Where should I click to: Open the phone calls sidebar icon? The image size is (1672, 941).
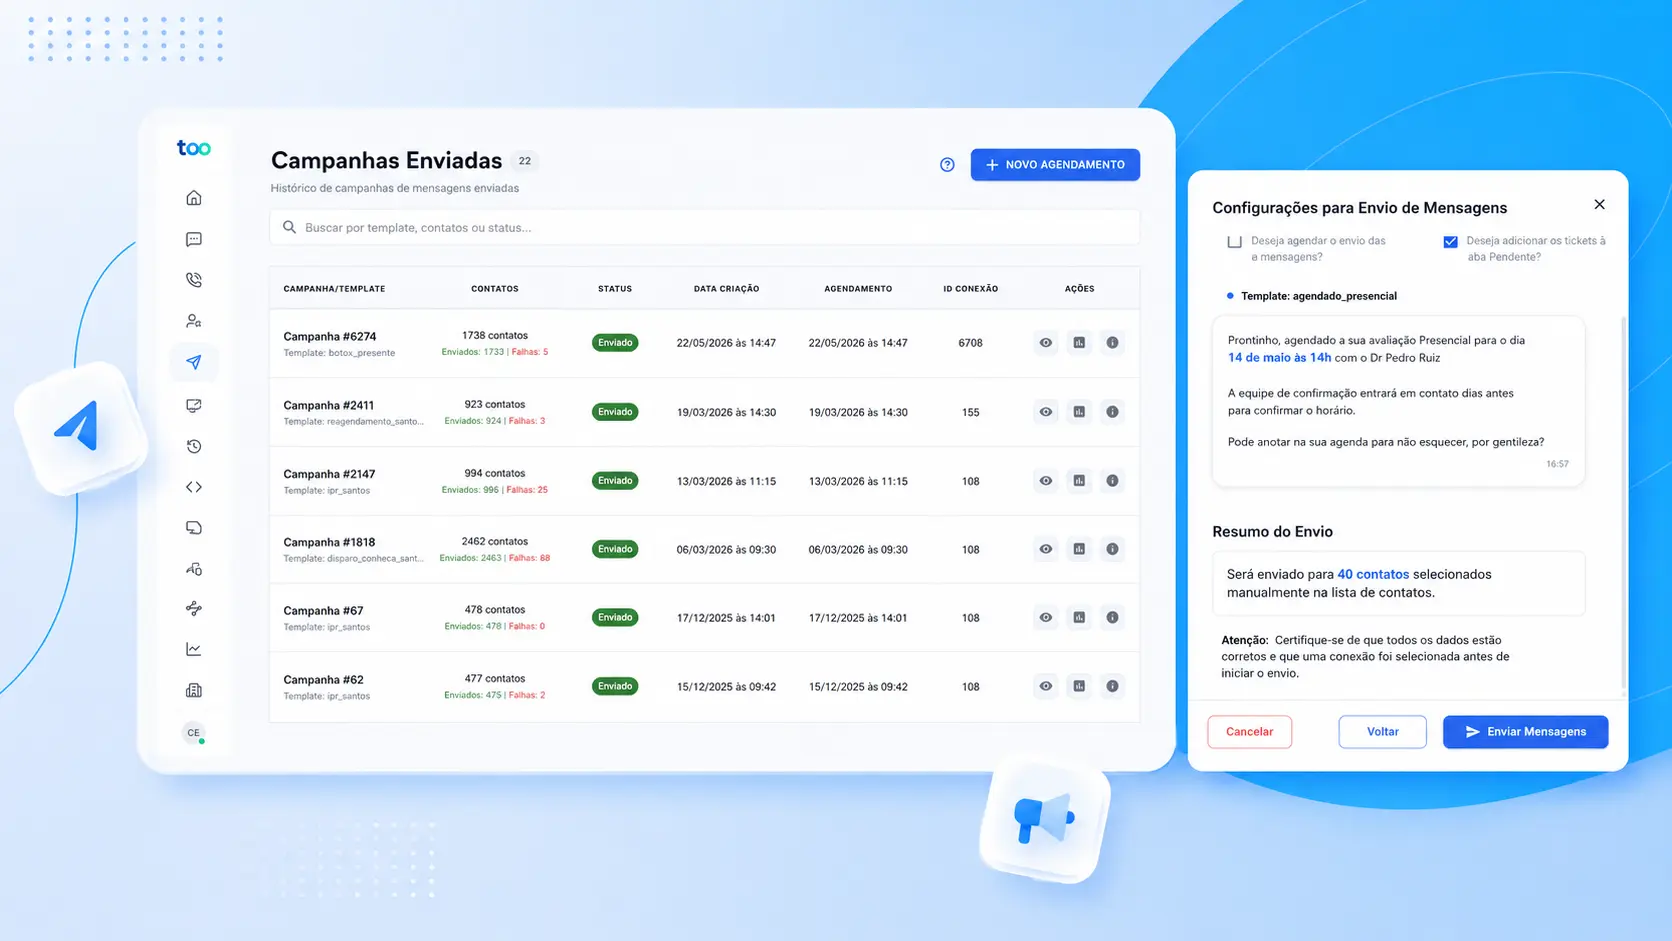(x=194, y=280)
